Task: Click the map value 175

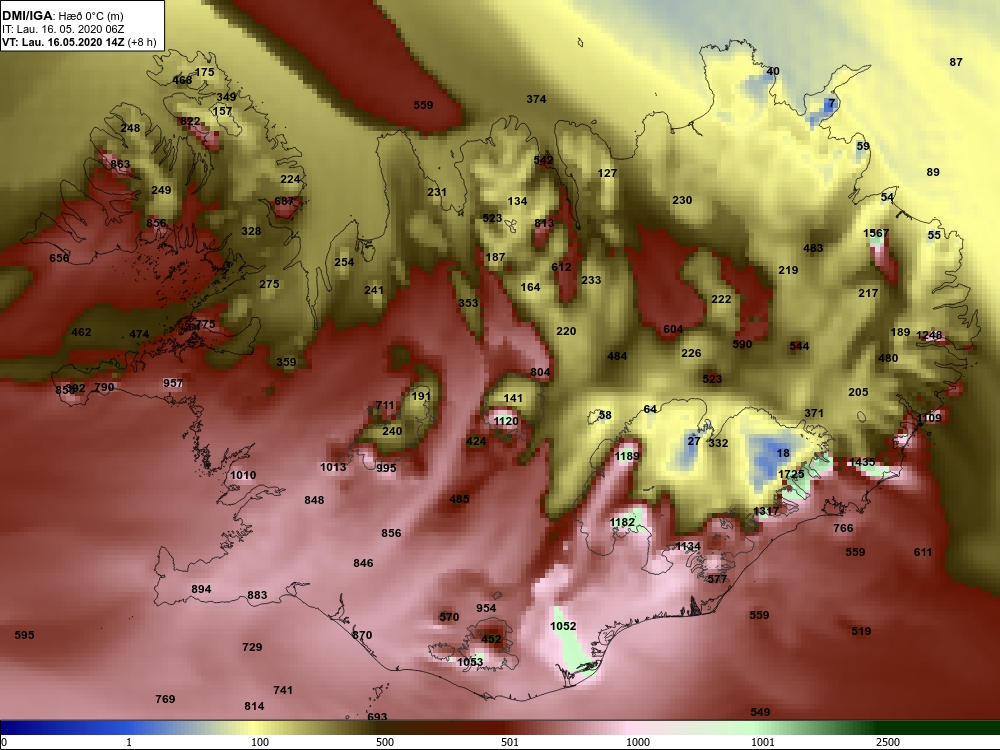Action: [x=205, y=73]
